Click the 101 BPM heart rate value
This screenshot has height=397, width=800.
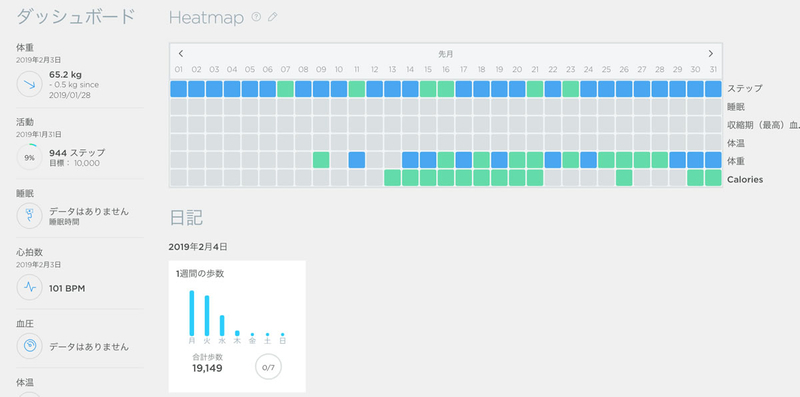click(x=67, y=288)
